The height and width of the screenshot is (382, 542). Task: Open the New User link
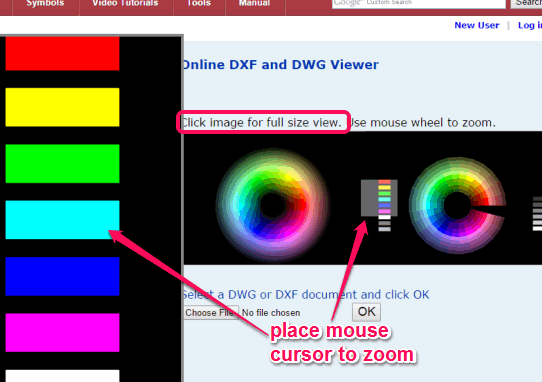tap(477, 25)
